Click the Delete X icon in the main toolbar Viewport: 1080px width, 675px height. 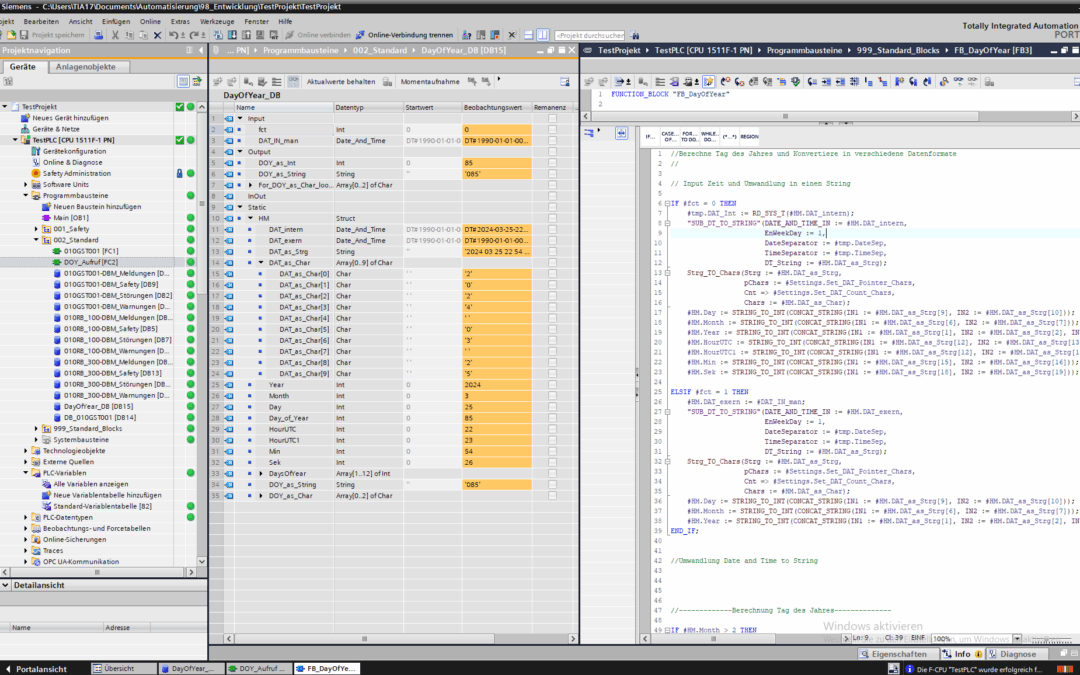pyautogui.click(x=157, y=34)
